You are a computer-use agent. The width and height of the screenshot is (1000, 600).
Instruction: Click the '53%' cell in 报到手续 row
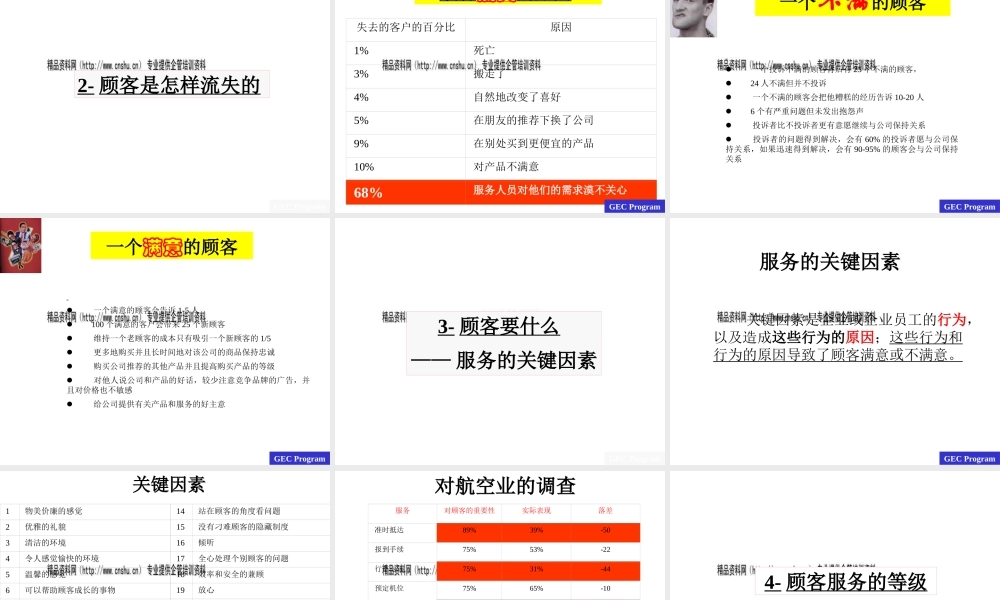tap(536, 550)
